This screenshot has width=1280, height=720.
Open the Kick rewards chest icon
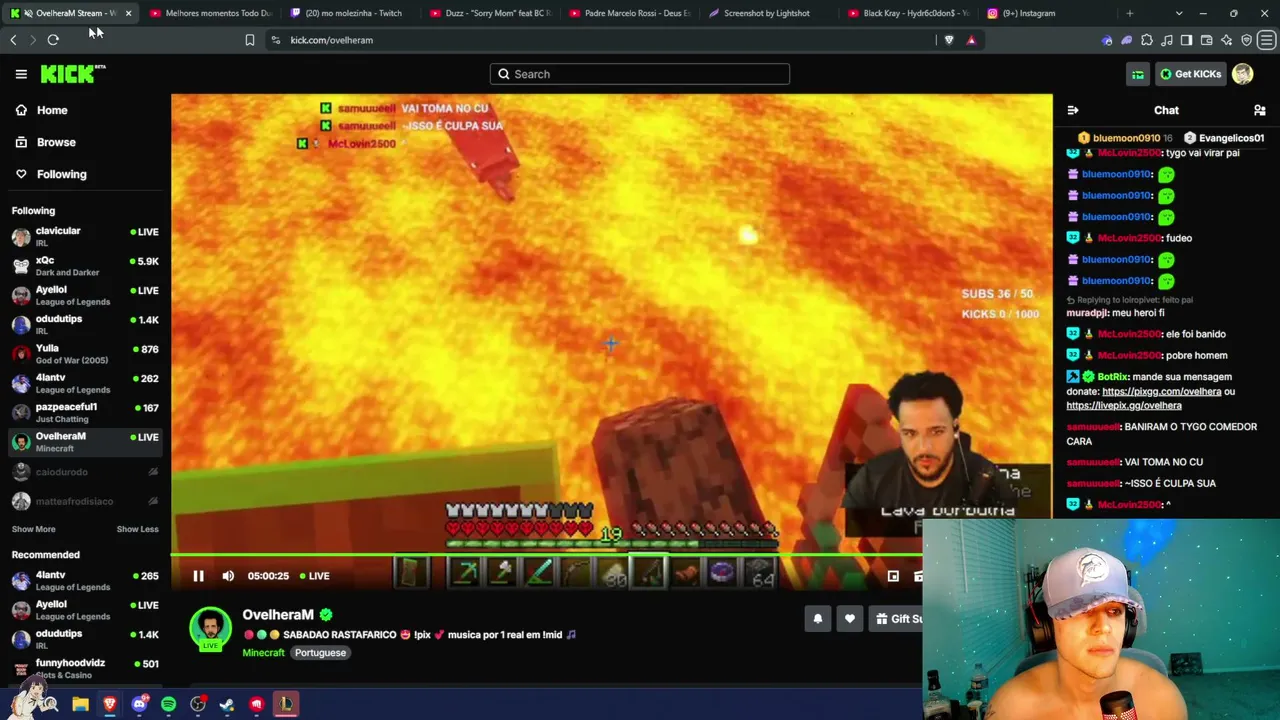click(1138, 74)
